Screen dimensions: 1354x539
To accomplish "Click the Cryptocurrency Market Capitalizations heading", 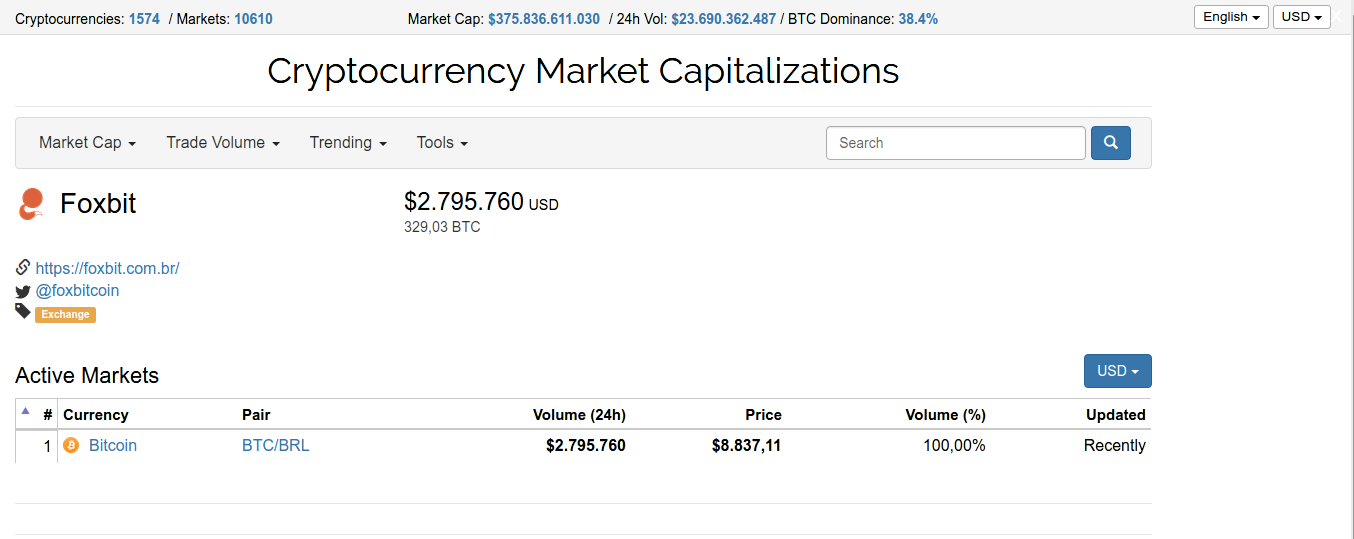I will coord(583,71).
